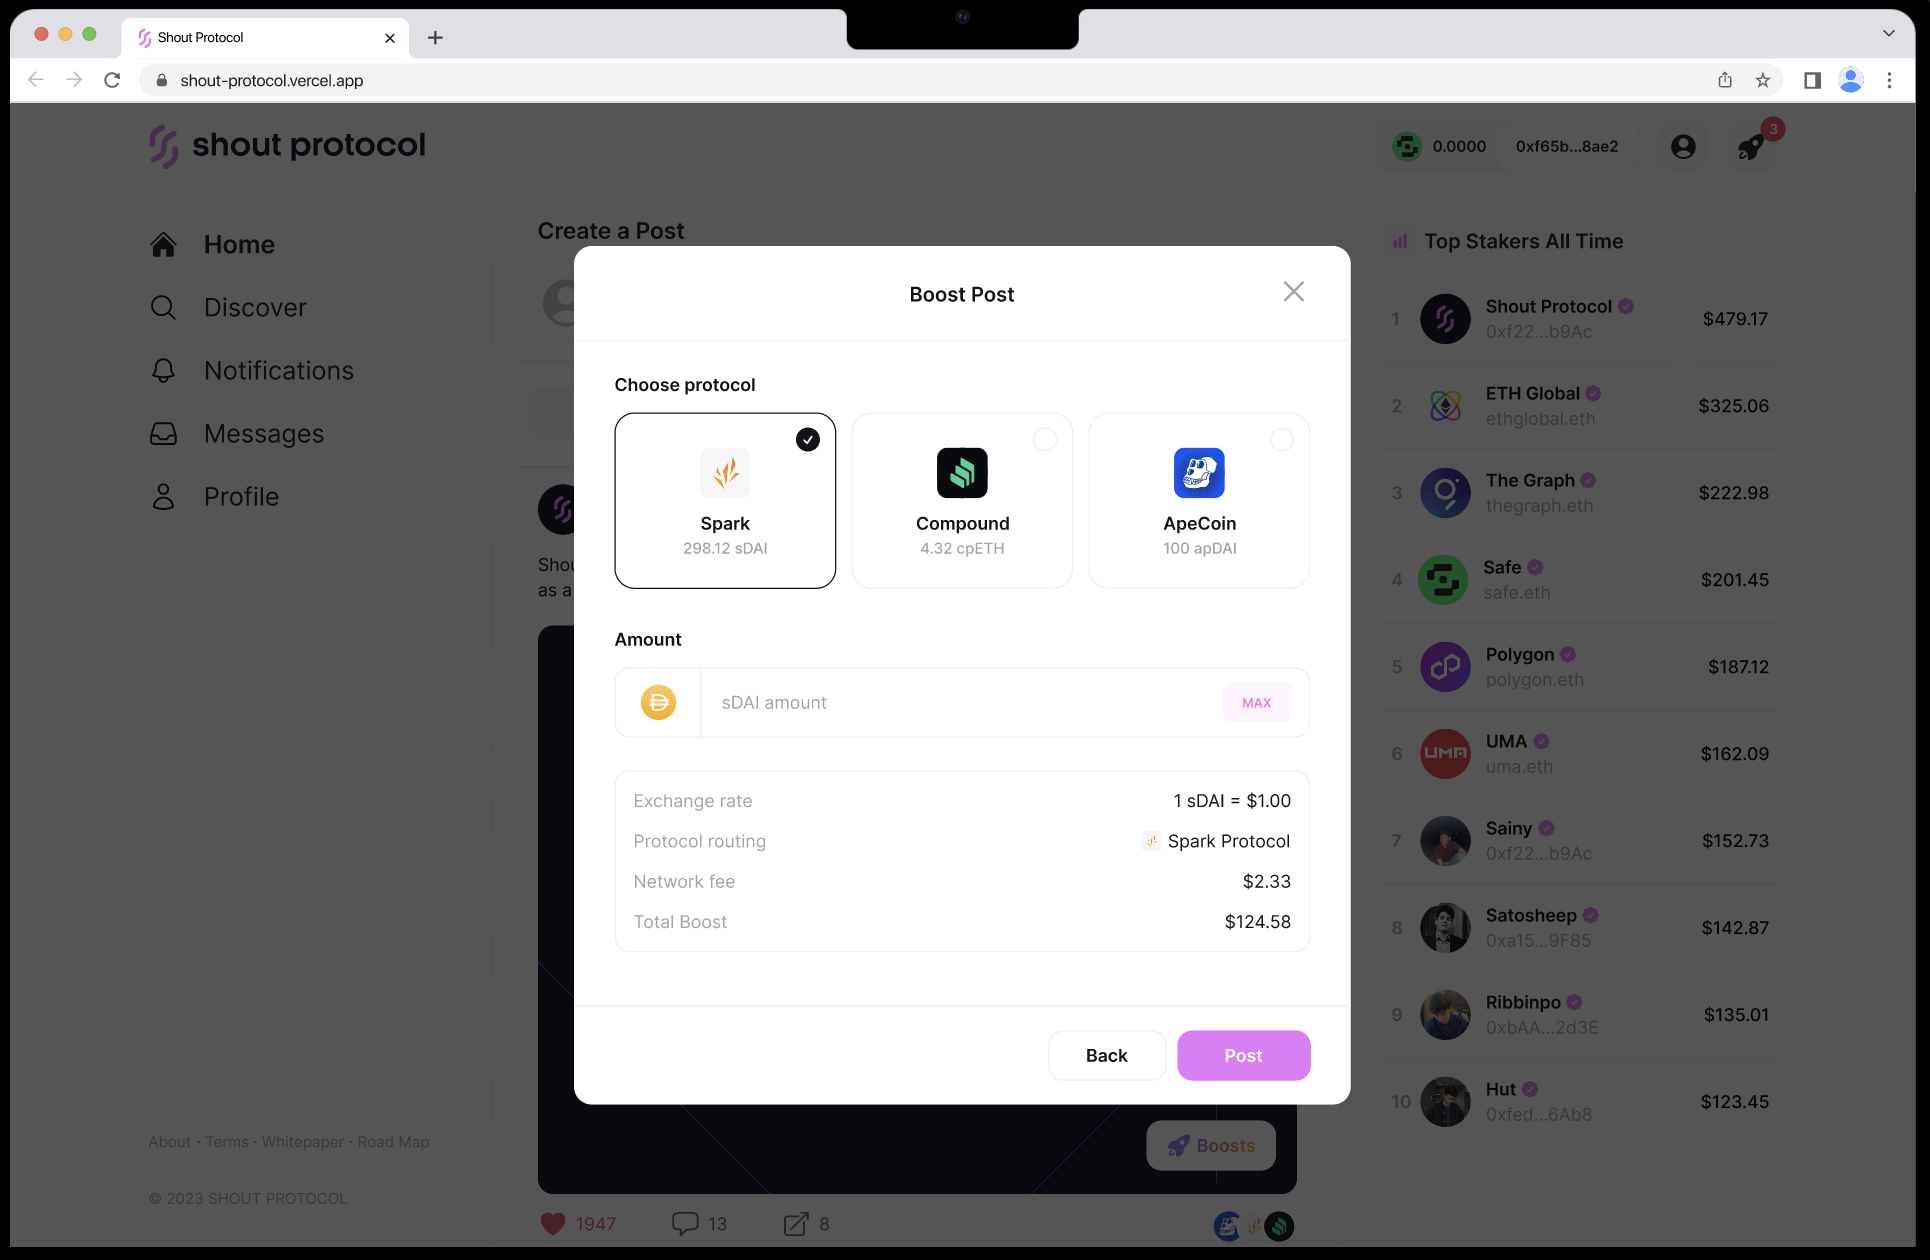The height and width of the screenshot is (1260, 1930).
Task: Click the Post button to confirm boost
Action: point(1242,1055)
